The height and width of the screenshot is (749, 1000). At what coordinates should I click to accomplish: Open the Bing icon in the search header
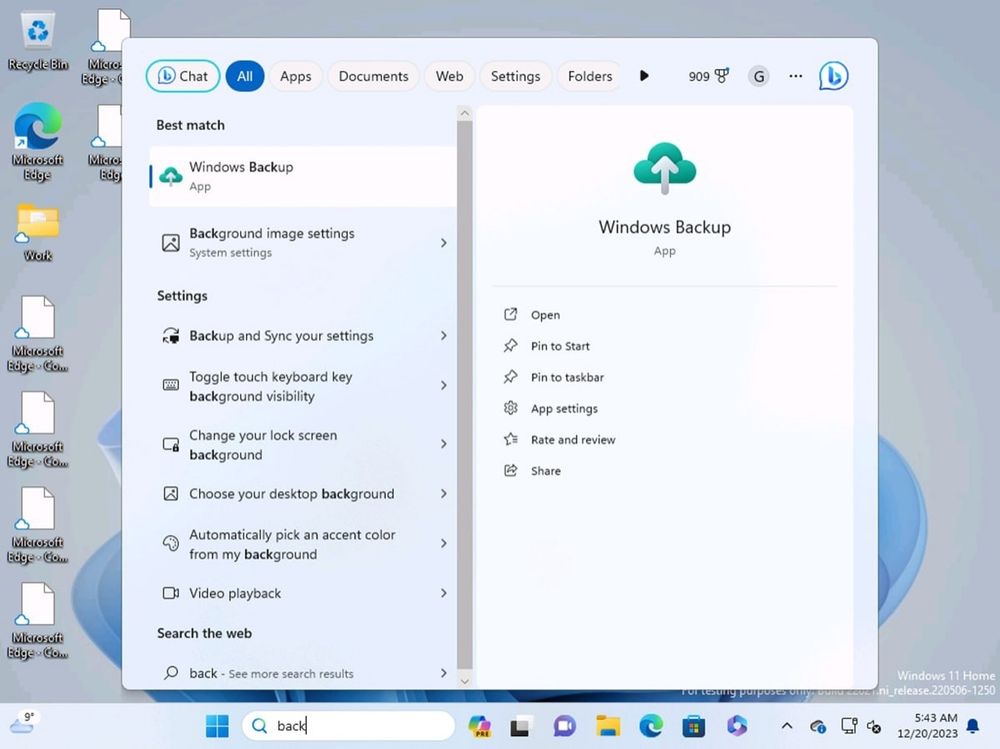pyautogui.click(x=834, y=76)
